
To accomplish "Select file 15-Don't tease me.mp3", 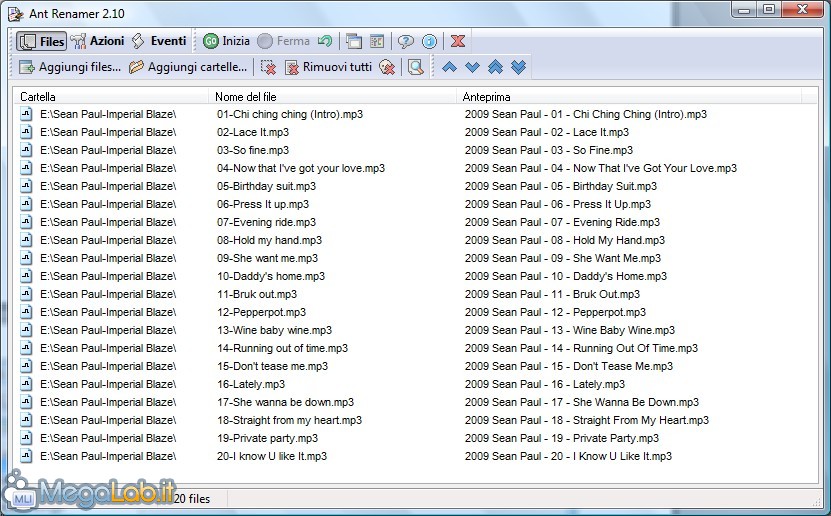I will point(272,367).
